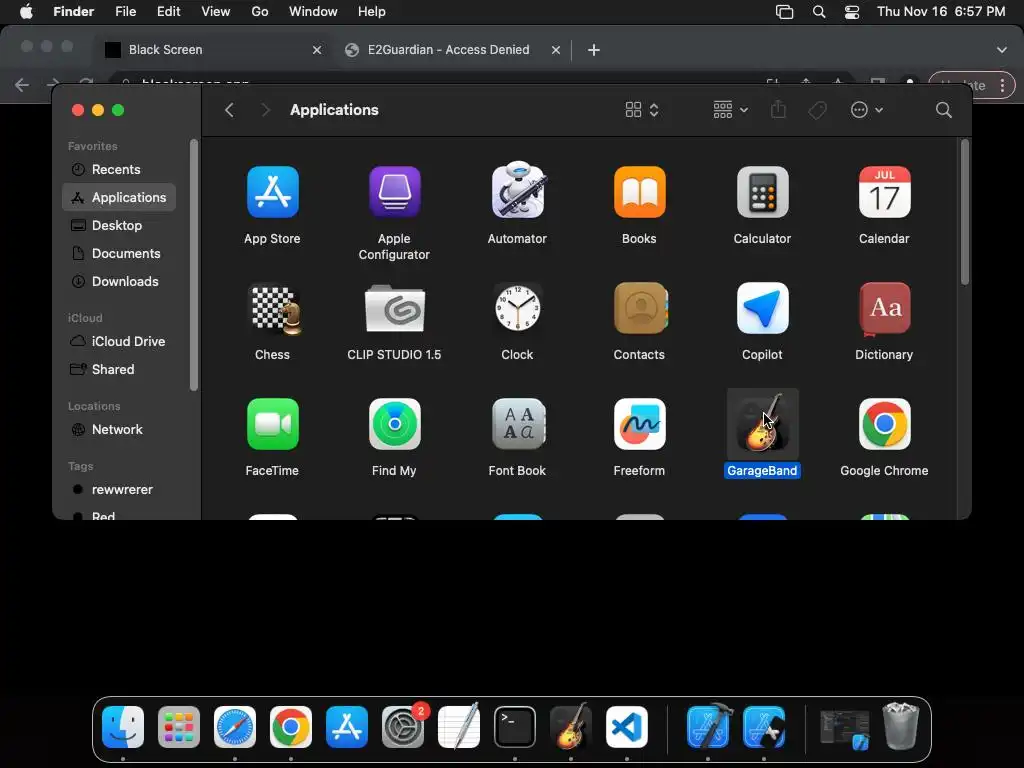1024x768 pixels.
Task: Open Spotlight search in menu bar
Action: (x=819, y=12)
